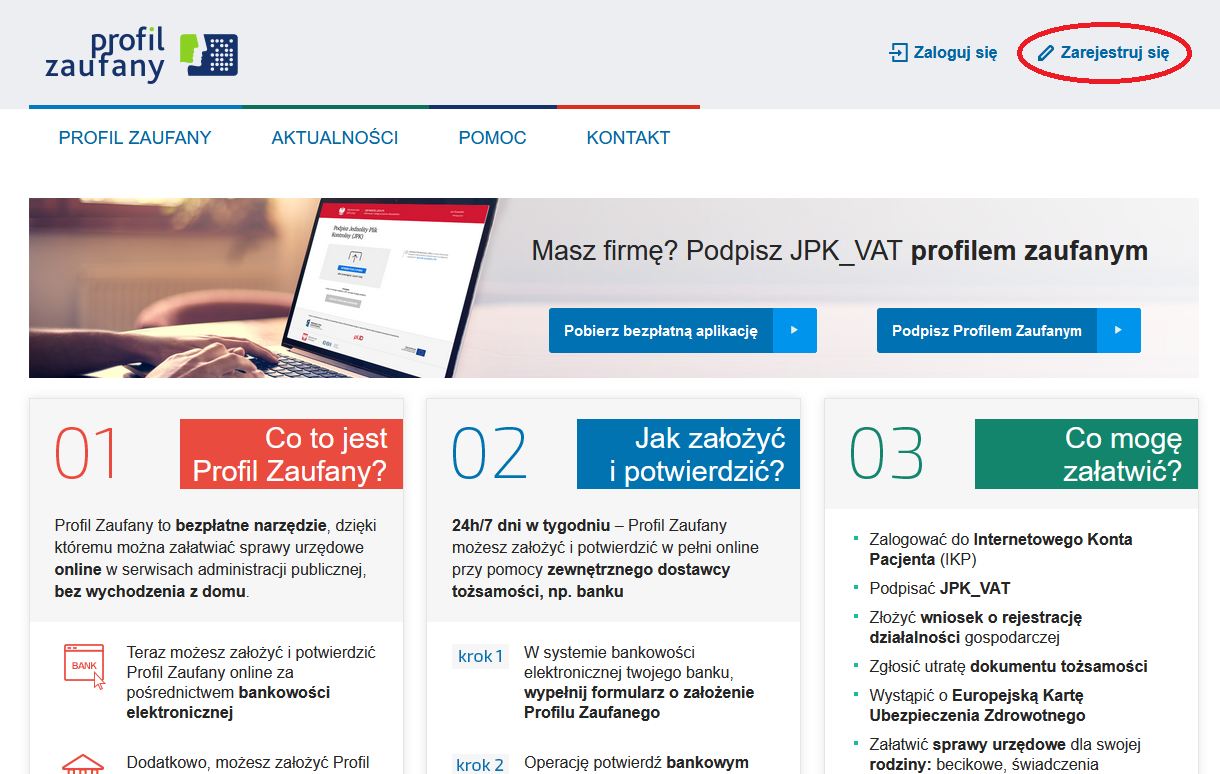Viewport: 1220px width, 774px height.
Task: Open the AKTUALNOŚCI menu item
Action: point(335,138)
